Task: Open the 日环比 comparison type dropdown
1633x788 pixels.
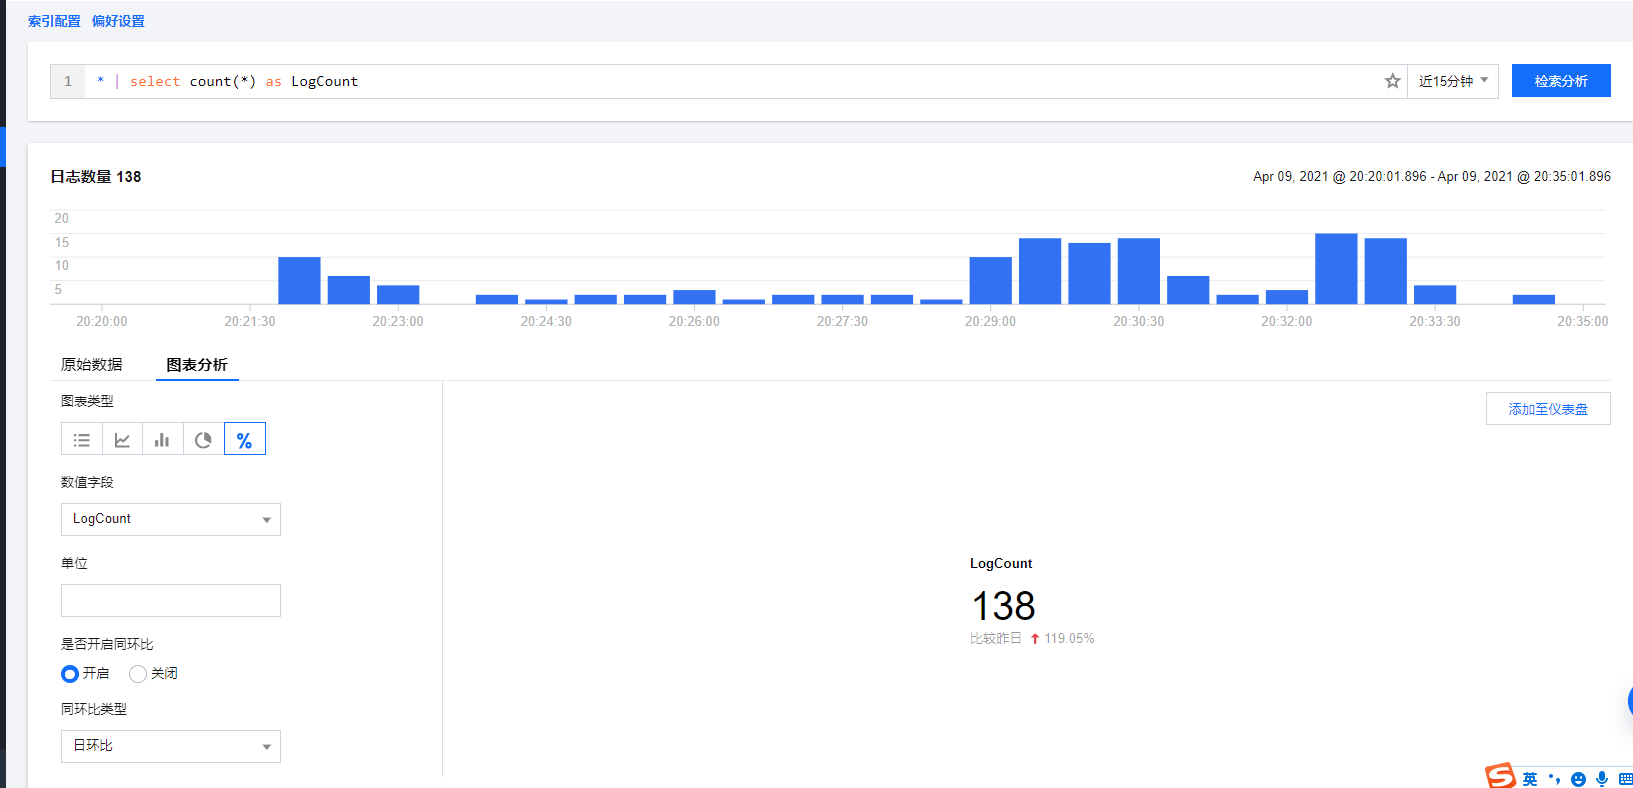Action: [x=171, y=746]
